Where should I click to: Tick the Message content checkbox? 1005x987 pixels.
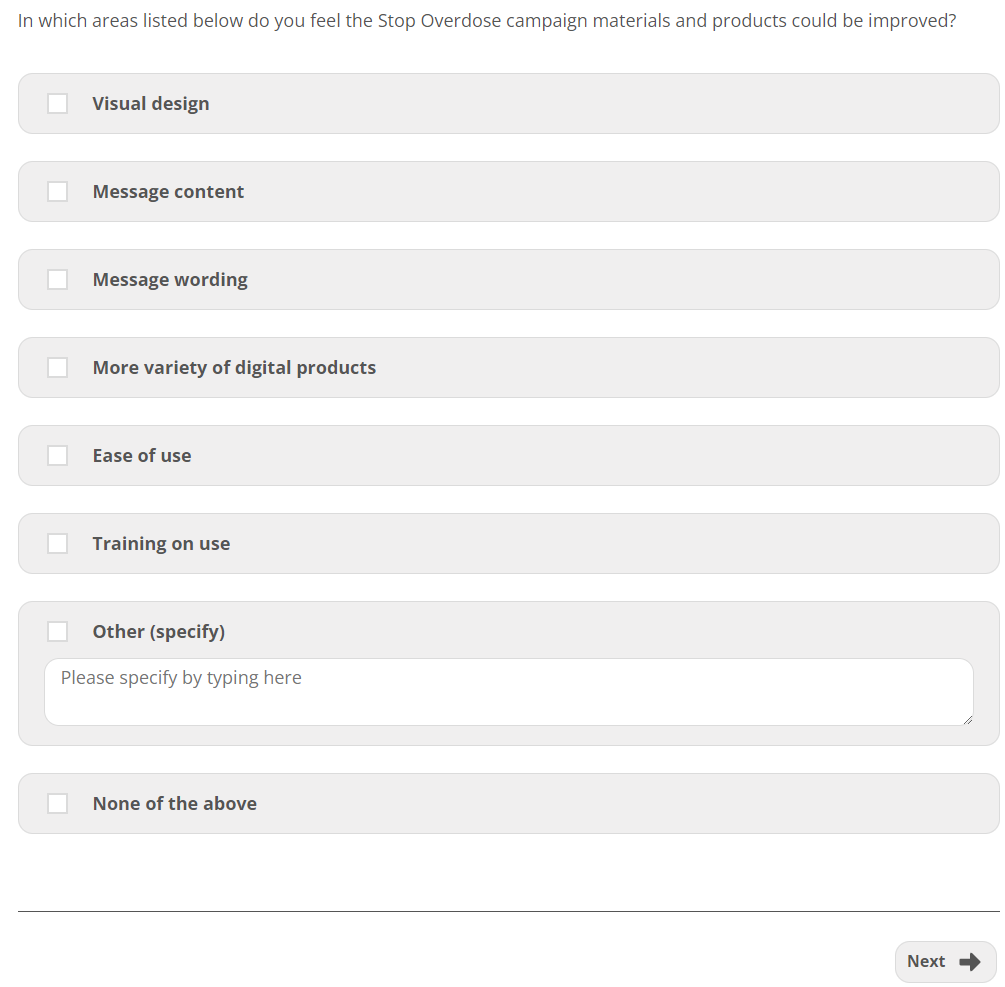[58, 192]
